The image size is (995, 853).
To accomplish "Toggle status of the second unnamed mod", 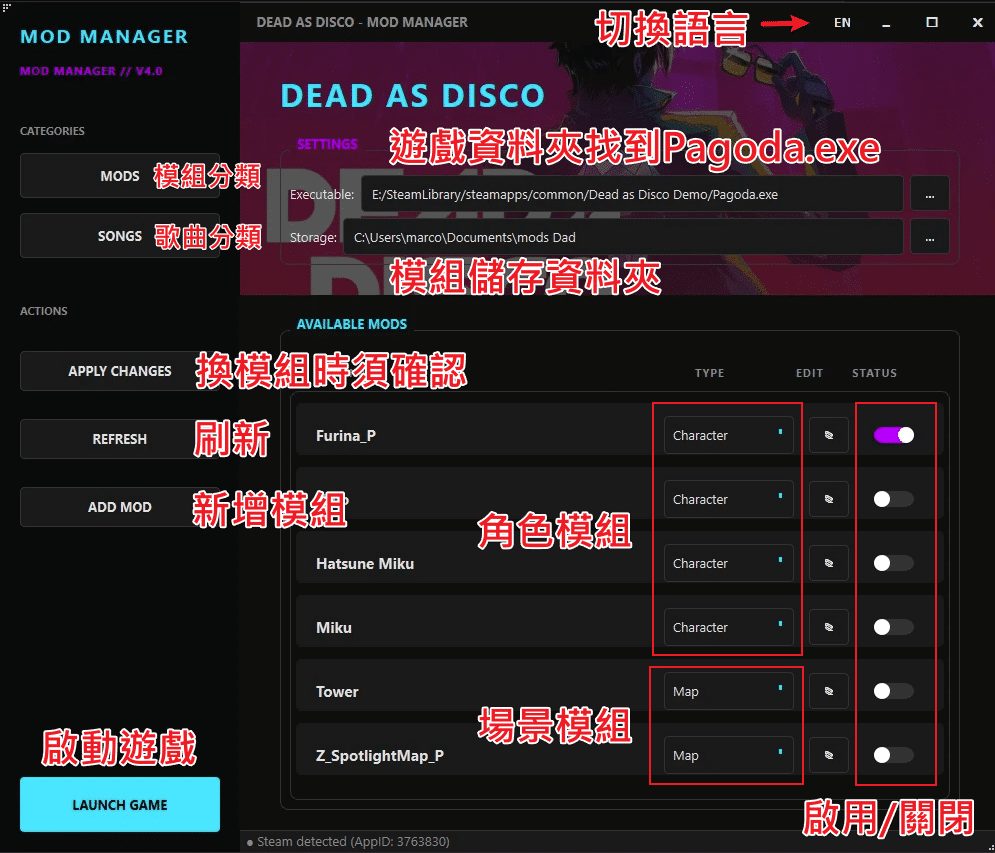I will [x=893, y=499].
